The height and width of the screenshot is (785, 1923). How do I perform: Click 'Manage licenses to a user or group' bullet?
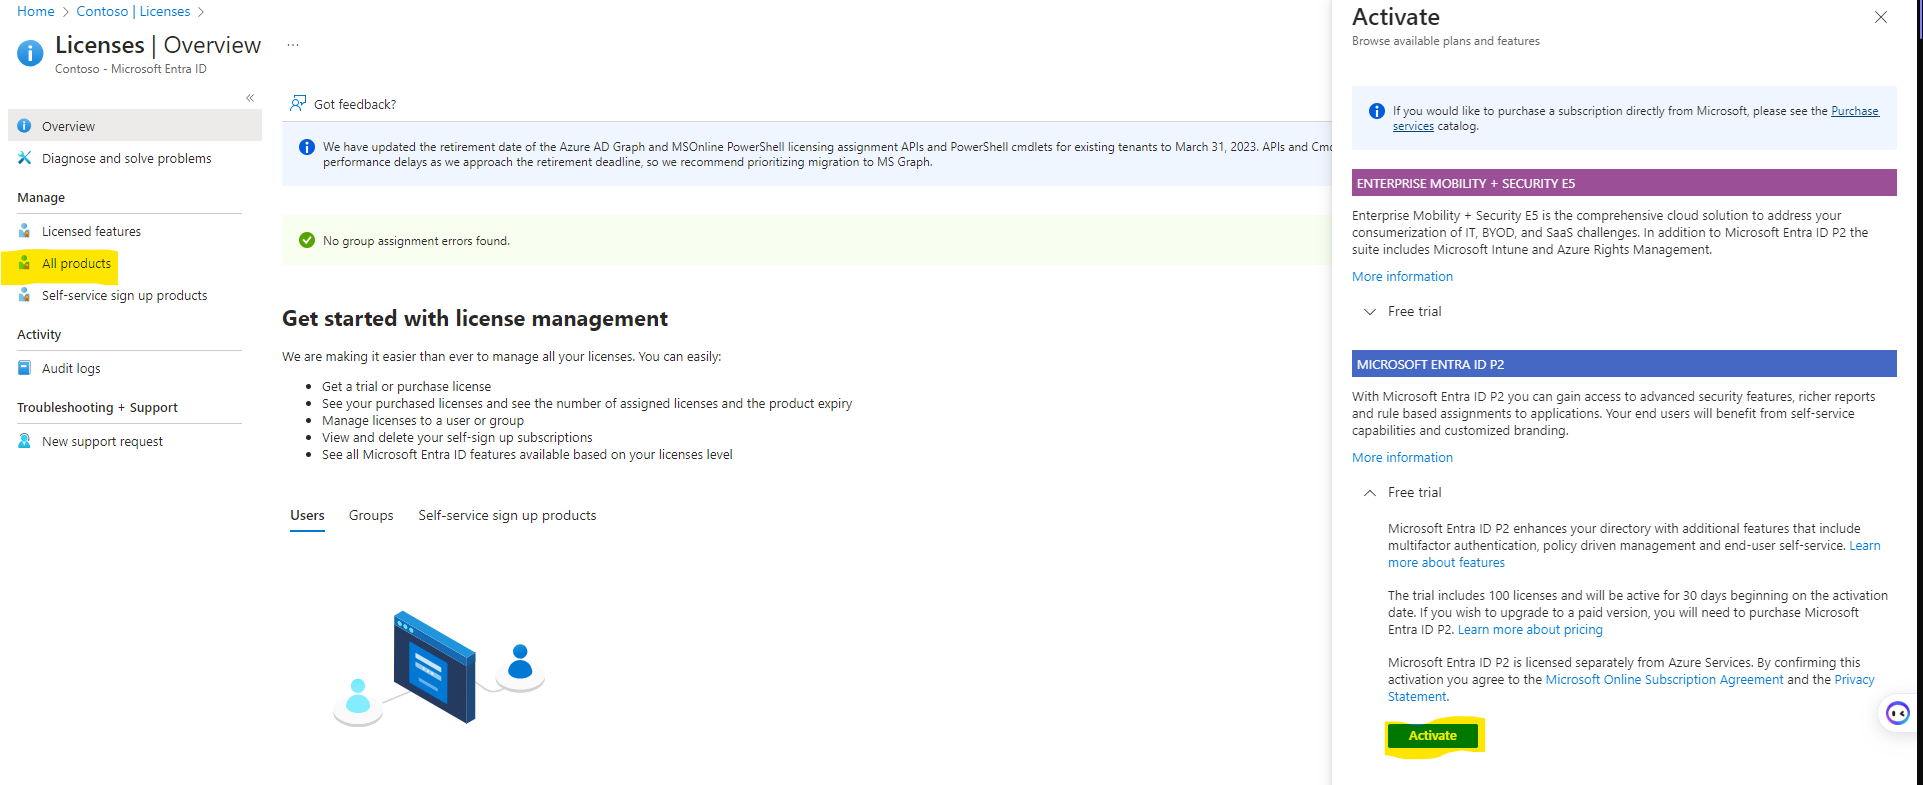tap(423, 420)
